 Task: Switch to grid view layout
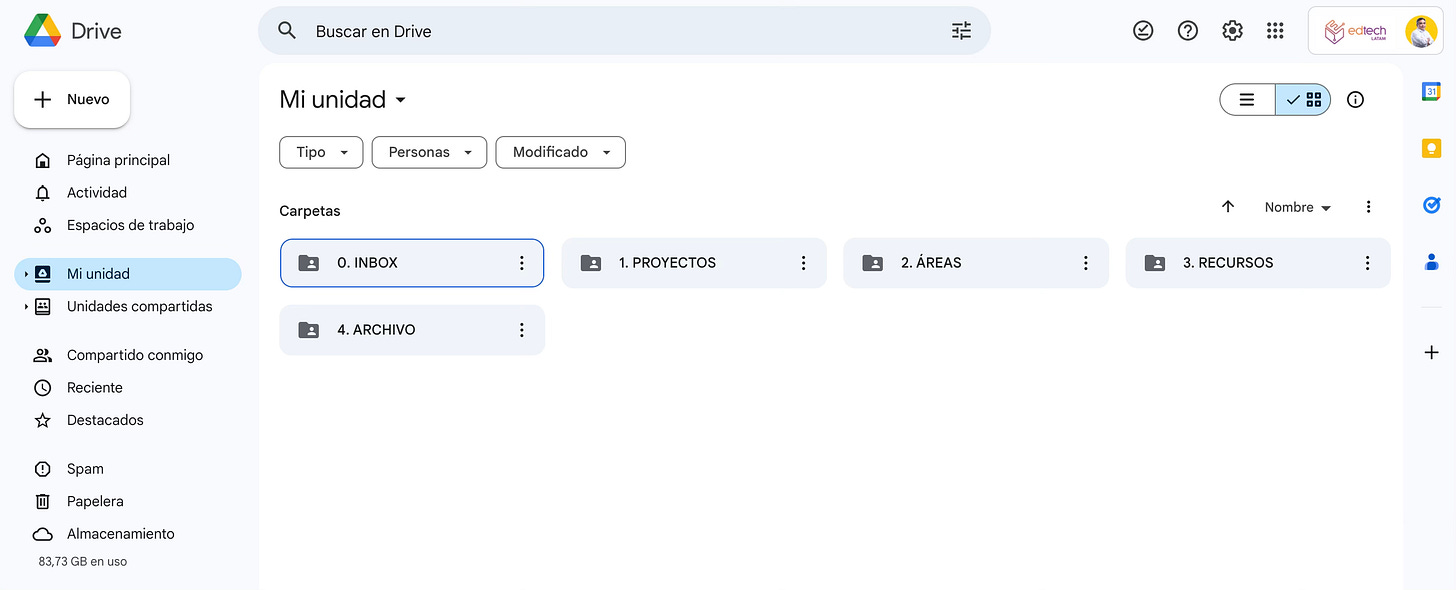(x=1303, y=99)
